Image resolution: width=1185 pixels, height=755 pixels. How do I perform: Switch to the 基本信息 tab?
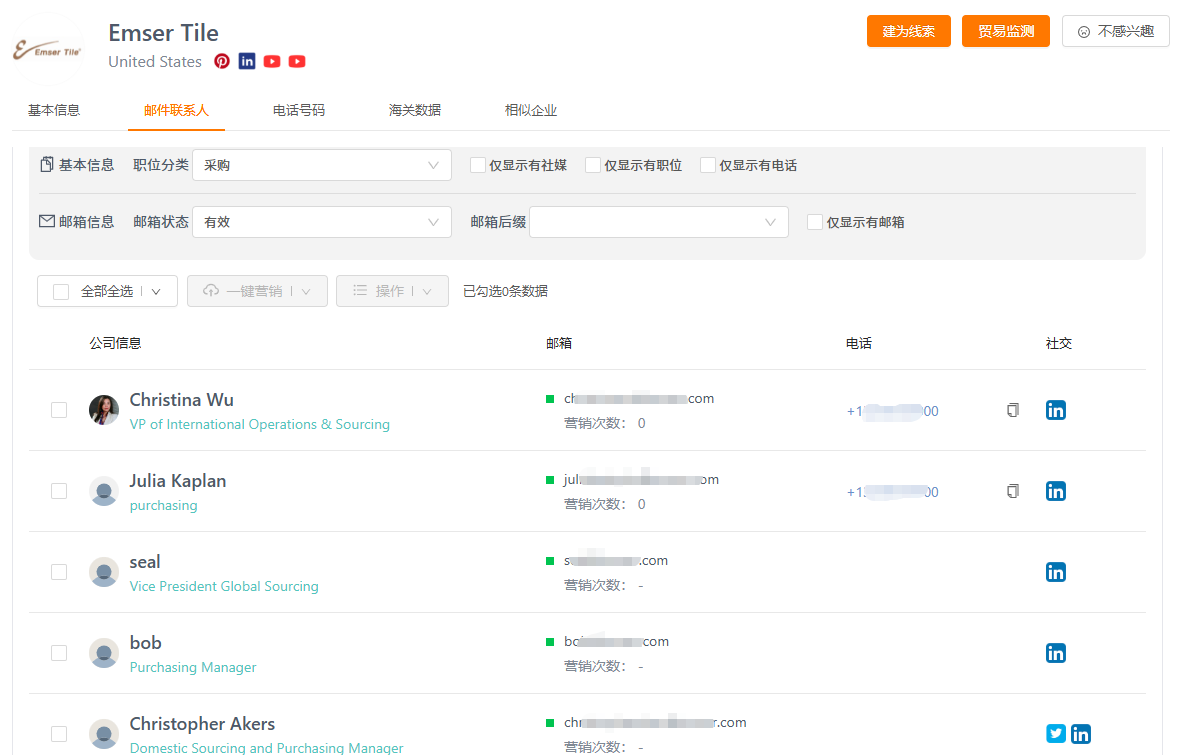[x=54, y=110]
